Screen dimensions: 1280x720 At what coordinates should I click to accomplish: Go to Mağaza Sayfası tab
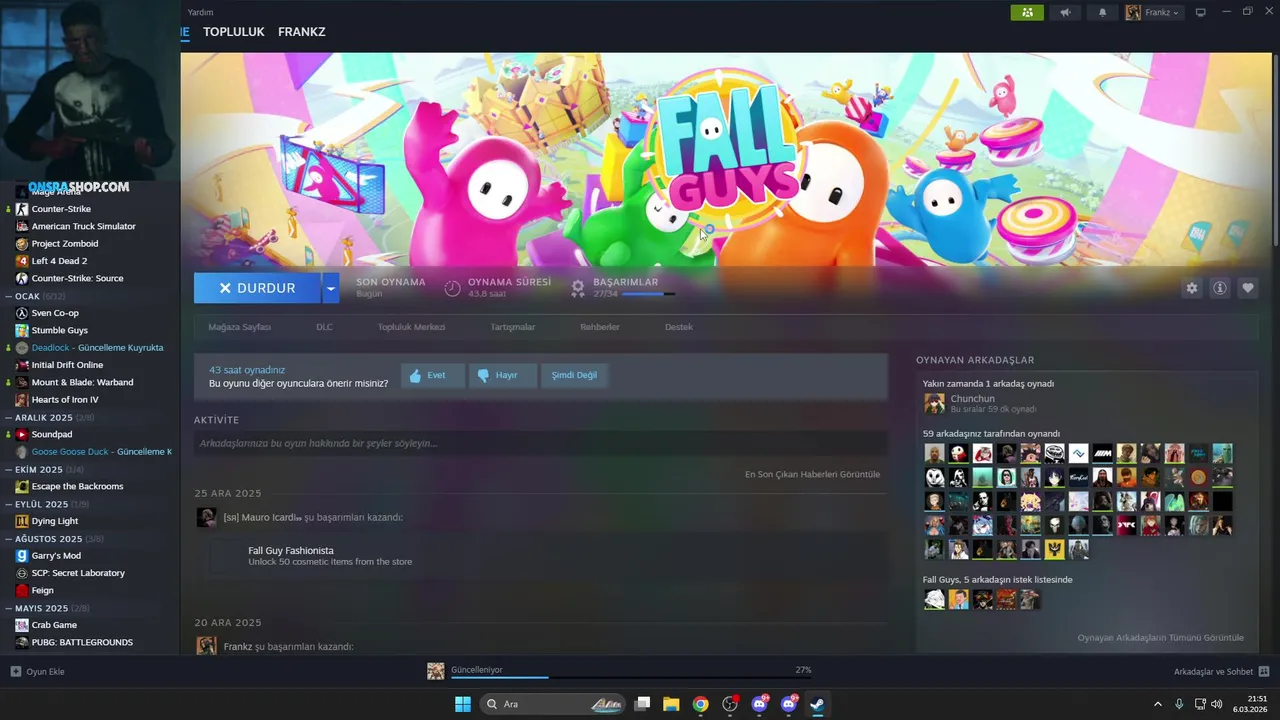click(x=239, y=327)
